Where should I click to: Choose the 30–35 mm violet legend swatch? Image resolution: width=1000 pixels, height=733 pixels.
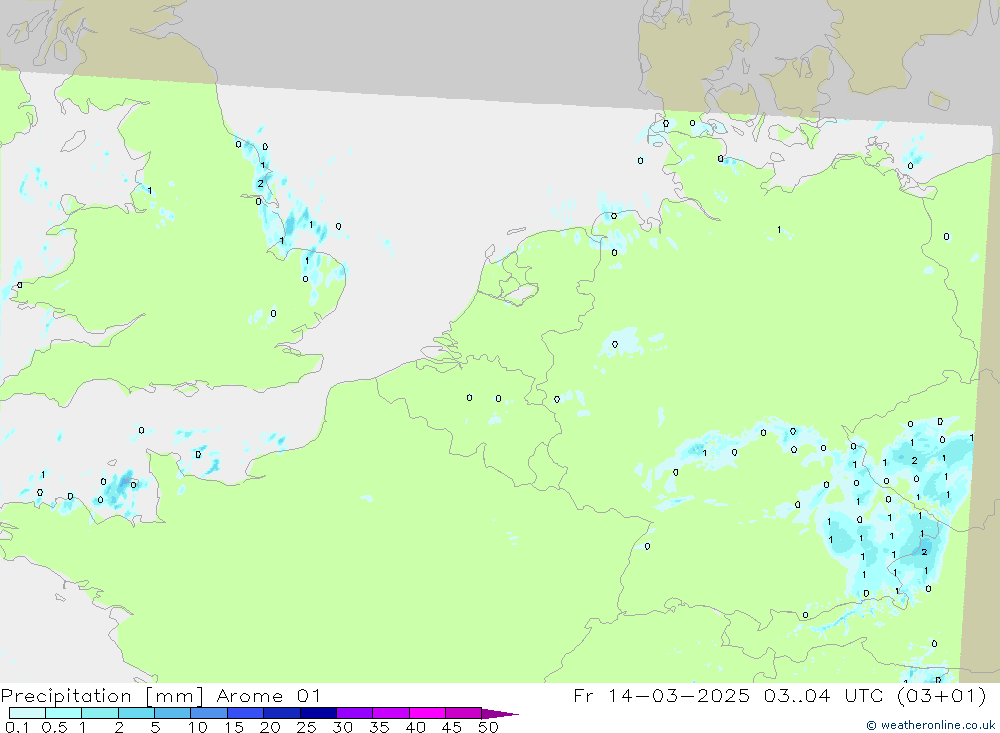pyautogui.click(x=355, y=713)
